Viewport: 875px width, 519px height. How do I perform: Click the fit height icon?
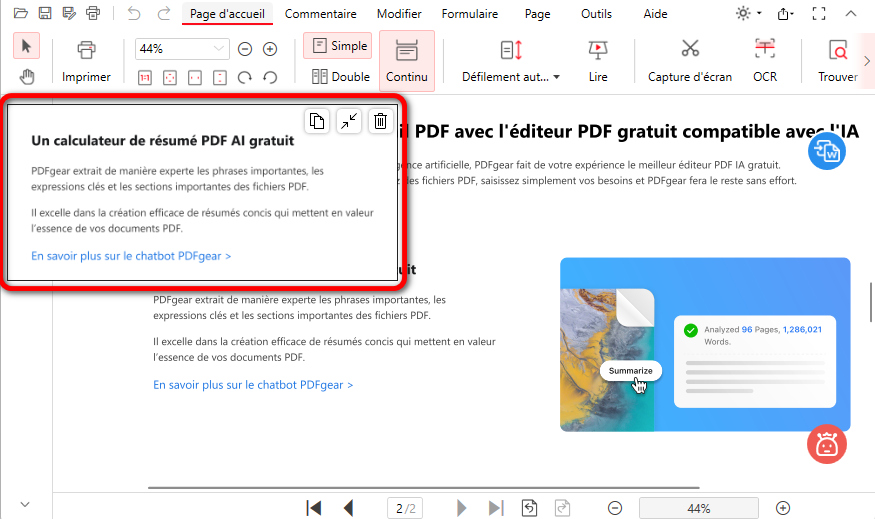pos(220,78)
